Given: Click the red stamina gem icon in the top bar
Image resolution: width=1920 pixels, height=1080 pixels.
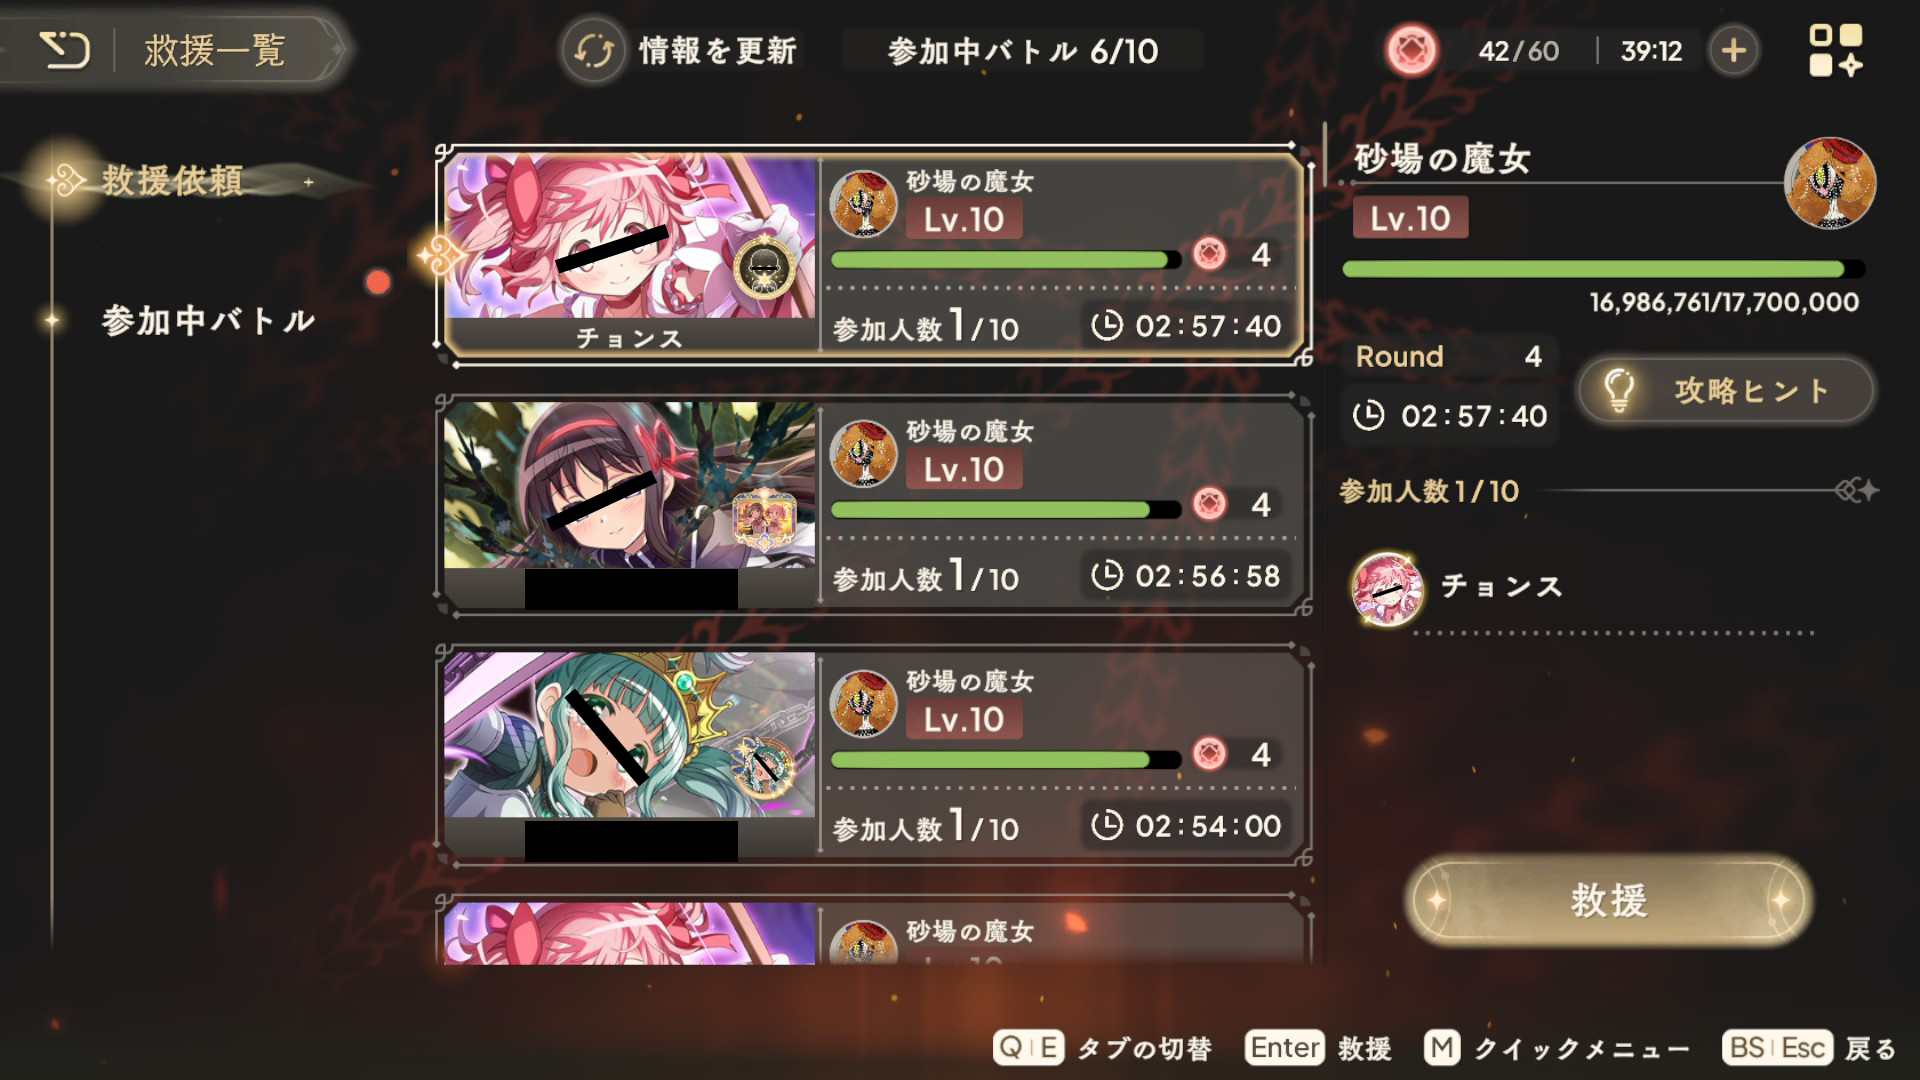Looking at the screenshot, I should (x=1411, y=50).
